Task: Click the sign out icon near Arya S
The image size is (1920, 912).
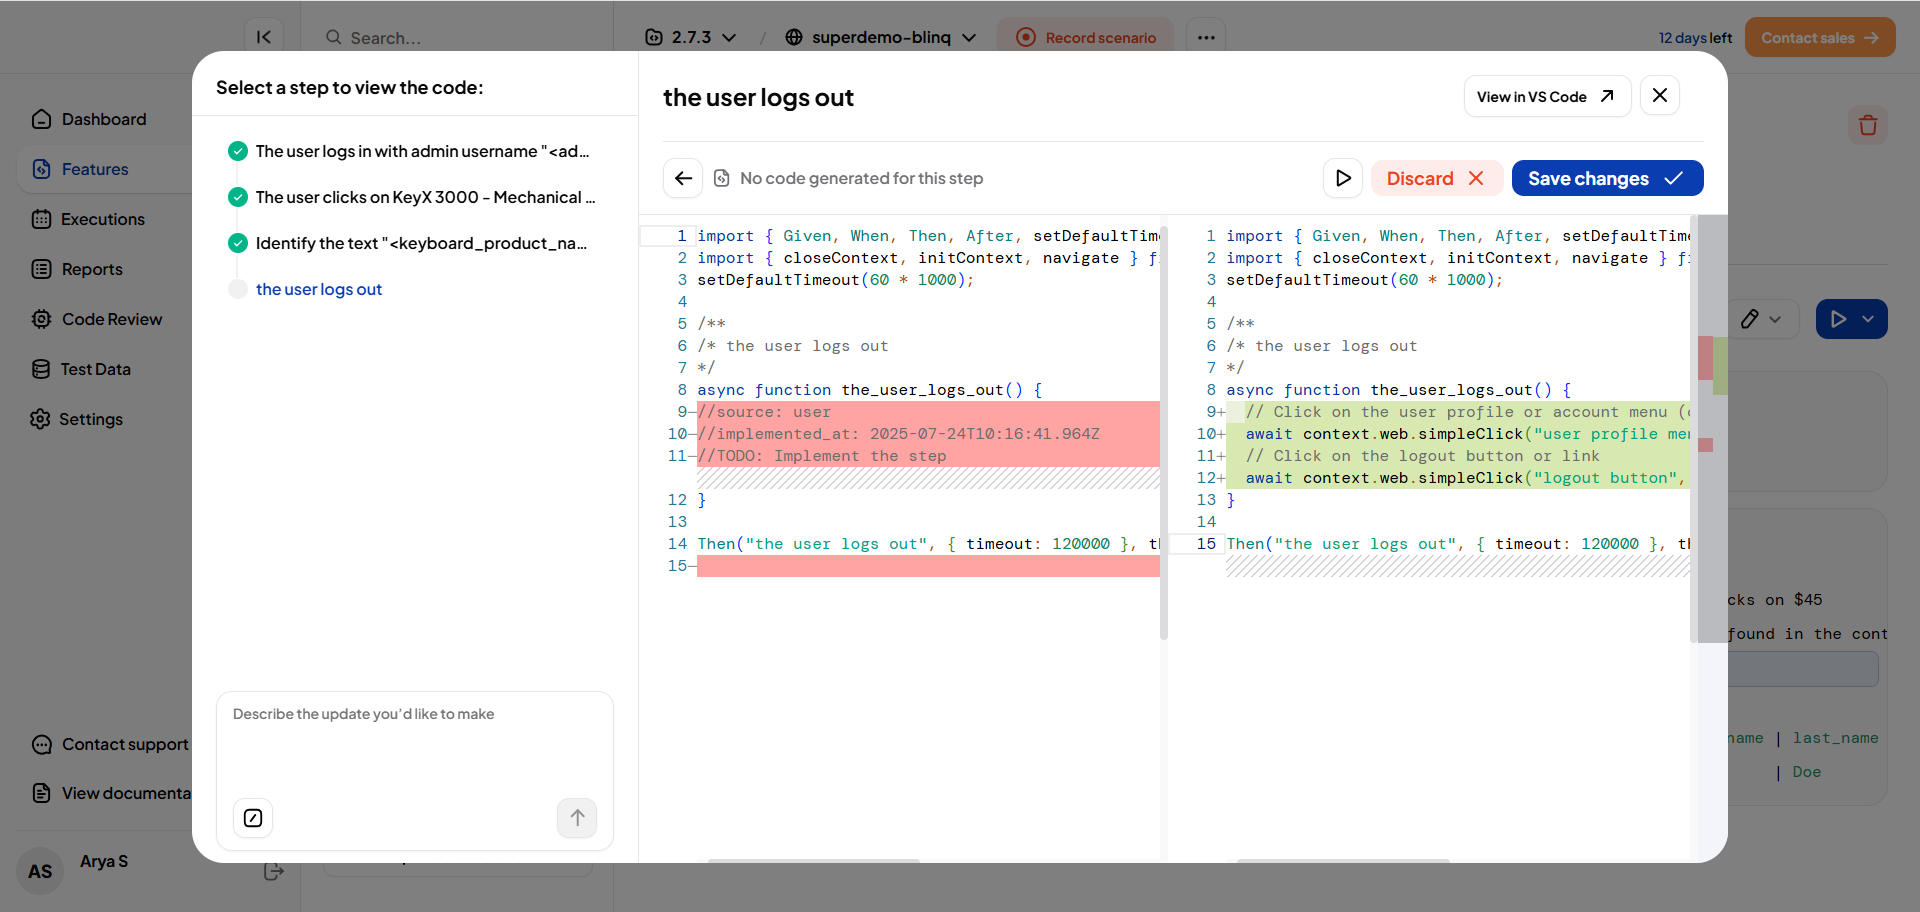Action: click(x=273, y=872)
